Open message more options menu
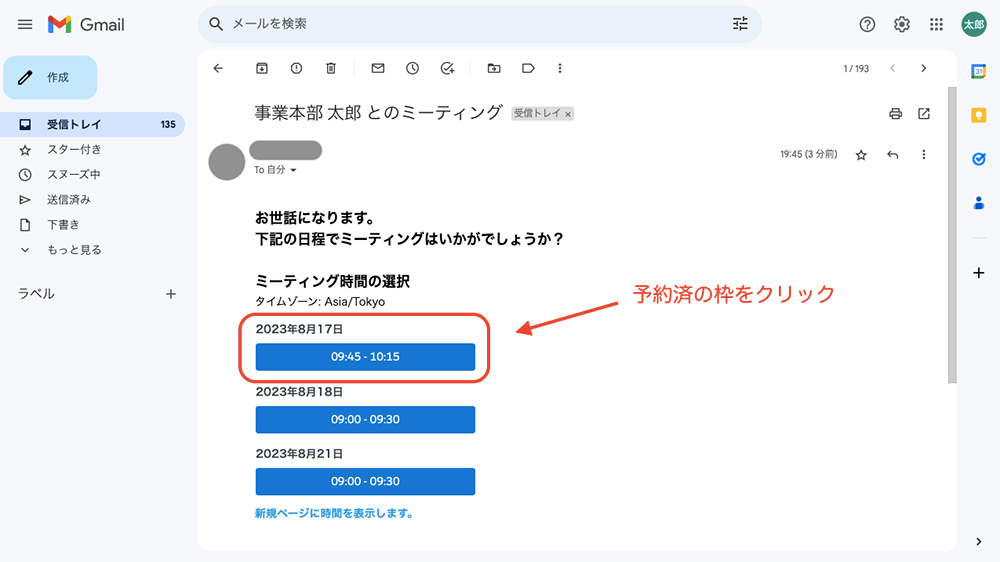1000x562 pixels. [x=923, y=154]
